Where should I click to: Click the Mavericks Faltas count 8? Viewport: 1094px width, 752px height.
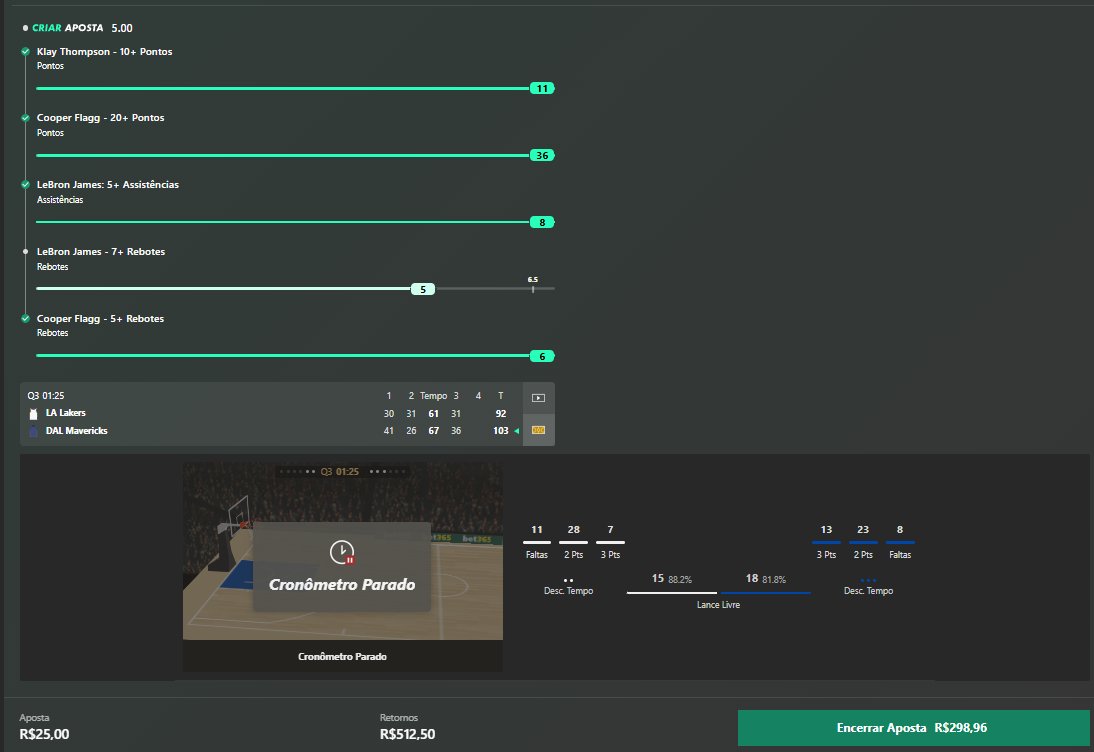click(900, 529)
